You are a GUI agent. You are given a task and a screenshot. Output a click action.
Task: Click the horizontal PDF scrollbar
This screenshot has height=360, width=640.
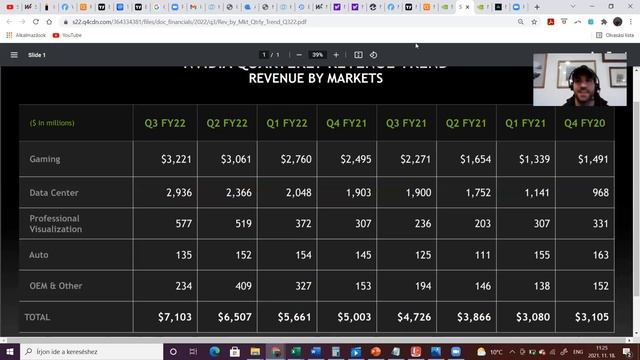316,340
